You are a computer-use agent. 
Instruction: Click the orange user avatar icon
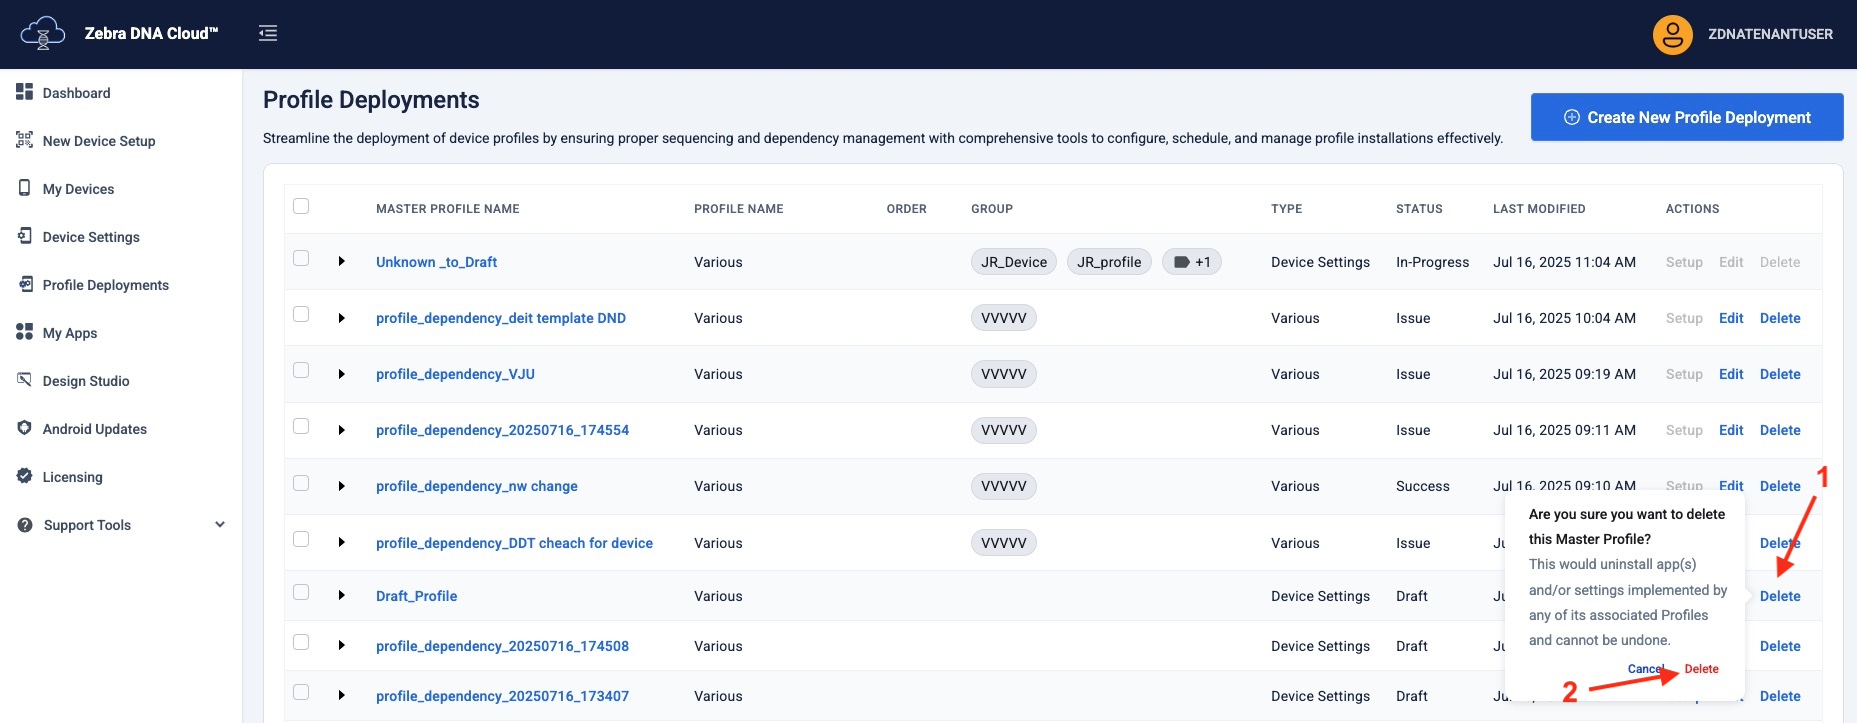(1672, 34)
